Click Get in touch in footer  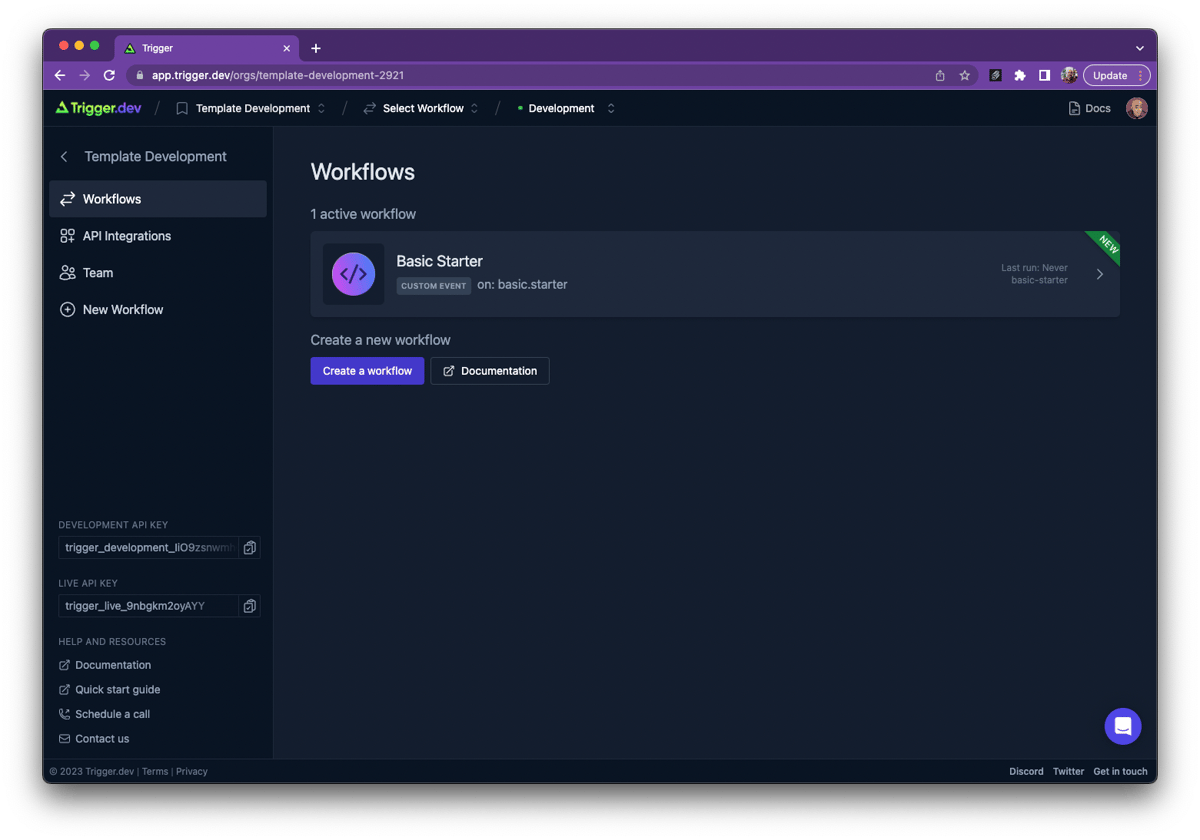[x=1120, y=771]
